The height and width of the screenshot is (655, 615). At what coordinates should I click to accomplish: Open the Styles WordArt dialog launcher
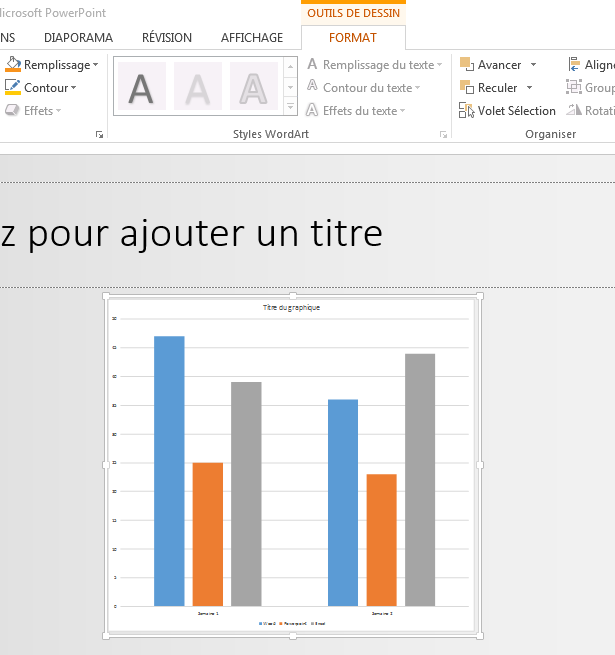(443, 134)
